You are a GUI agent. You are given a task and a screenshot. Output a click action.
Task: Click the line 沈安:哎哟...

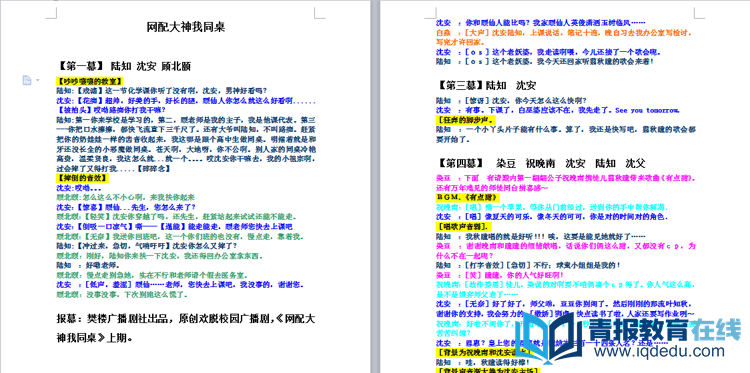(x=78, y=187)
